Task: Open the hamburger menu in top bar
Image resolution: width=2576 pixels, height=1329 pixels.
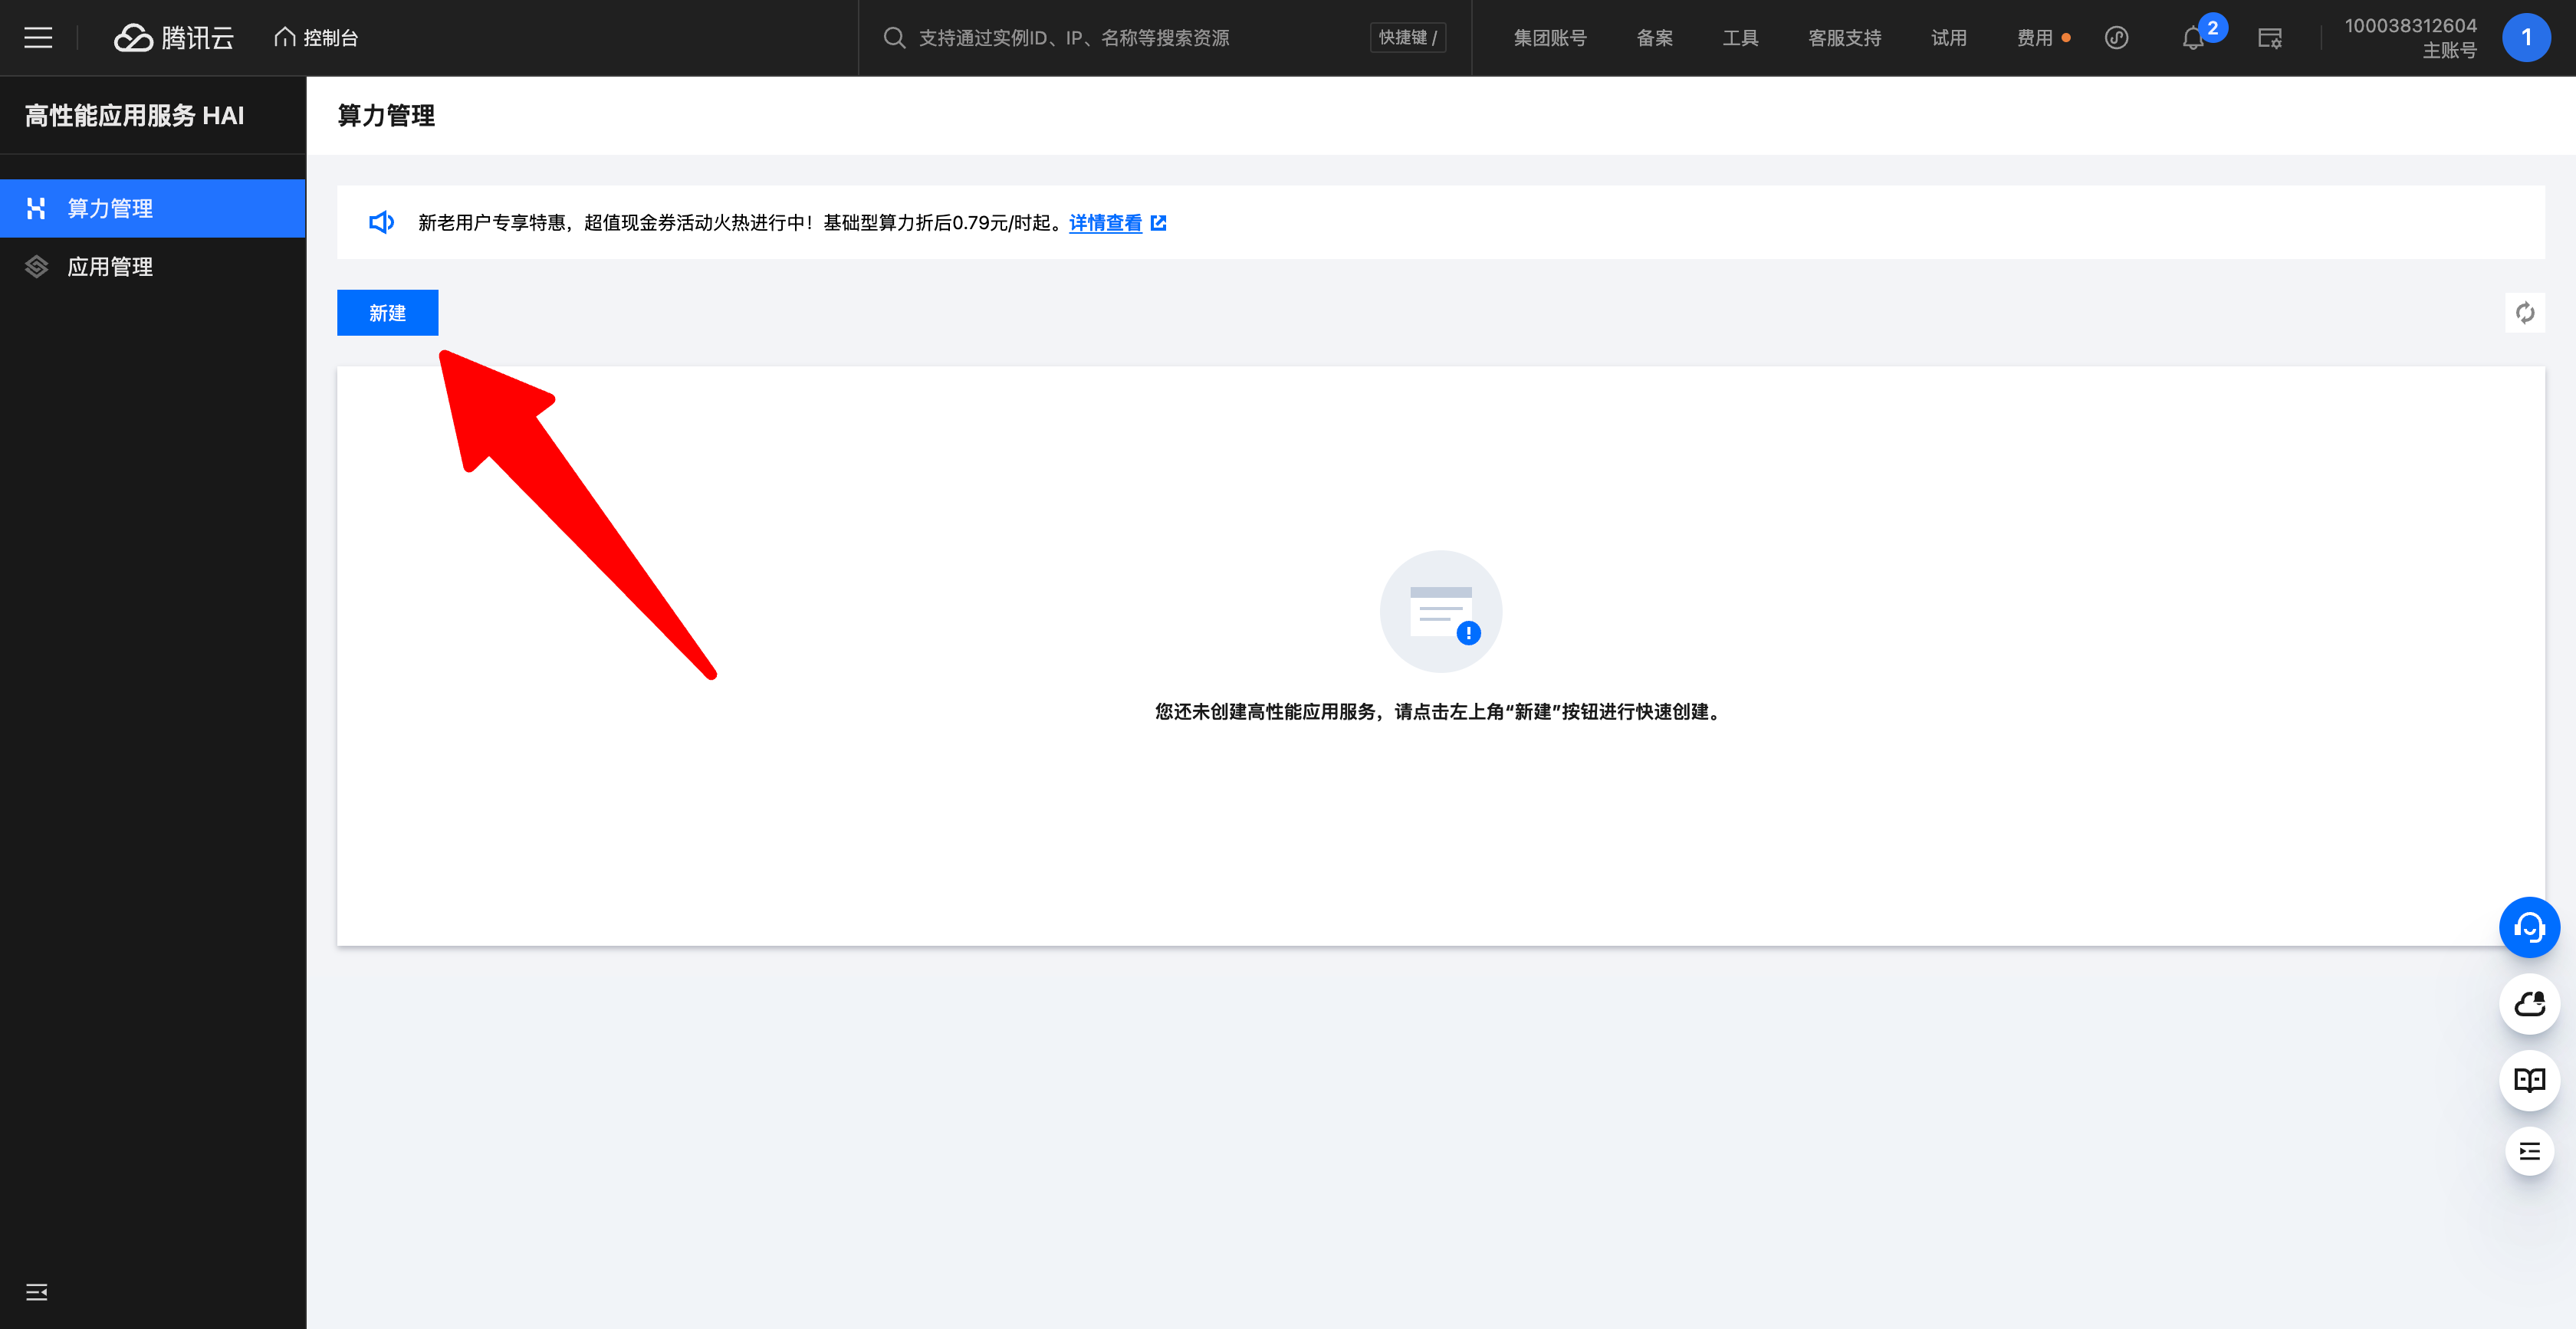Action: pos(38,38)
